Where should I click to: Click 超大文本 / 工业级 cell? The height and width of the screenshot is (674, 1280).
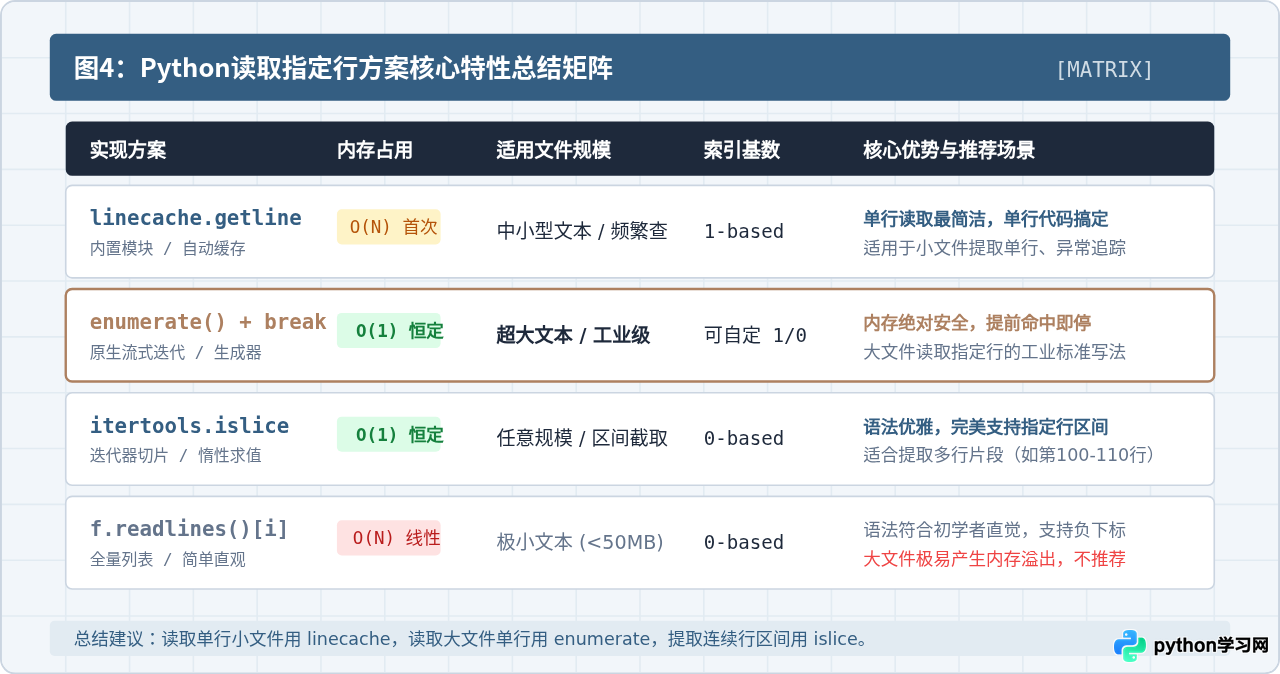[x=573, y=335]
